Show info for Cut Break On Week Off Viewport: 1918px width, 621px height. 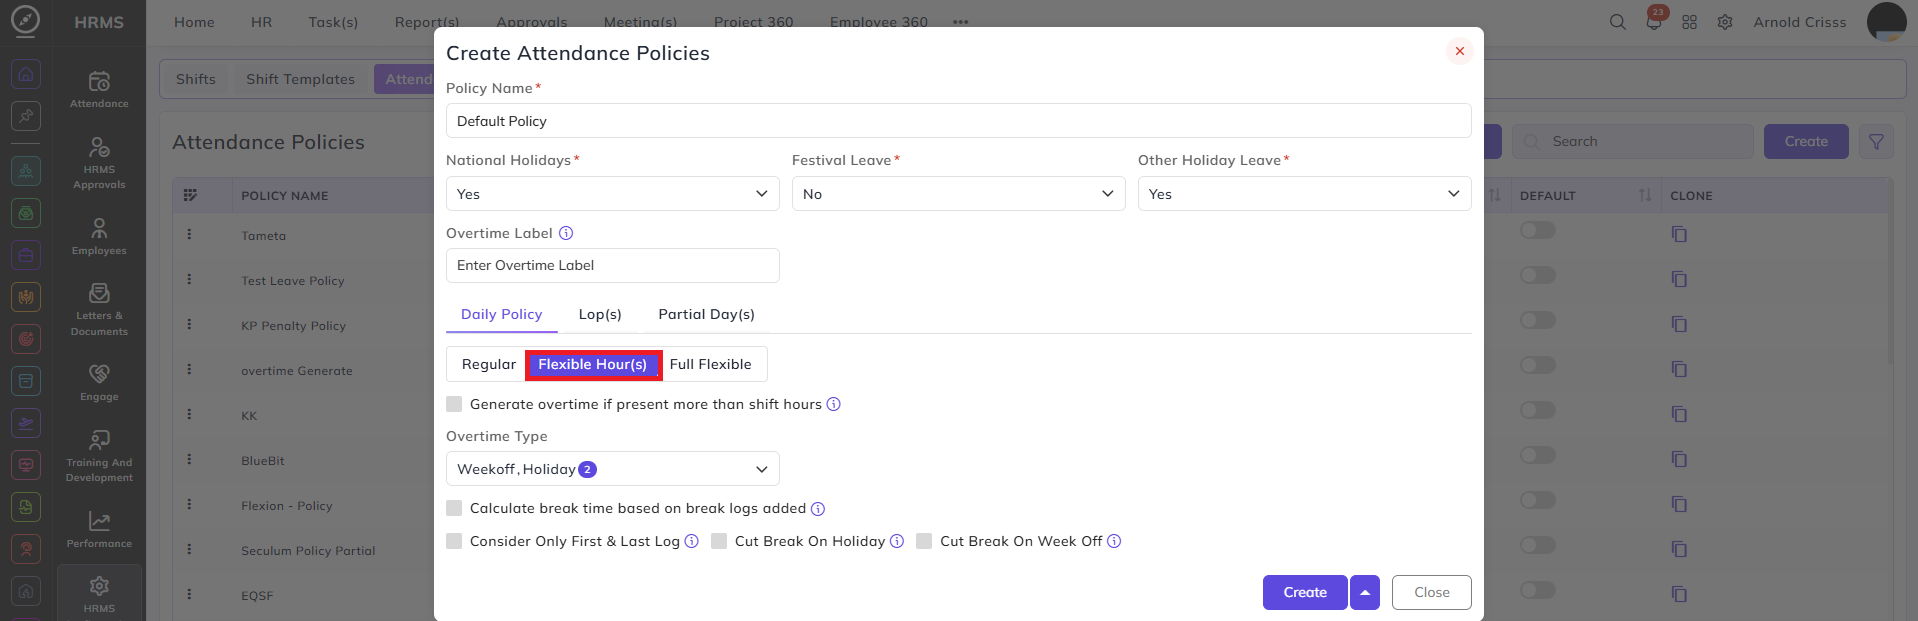pyautogui.click(x=1114, y=541)
